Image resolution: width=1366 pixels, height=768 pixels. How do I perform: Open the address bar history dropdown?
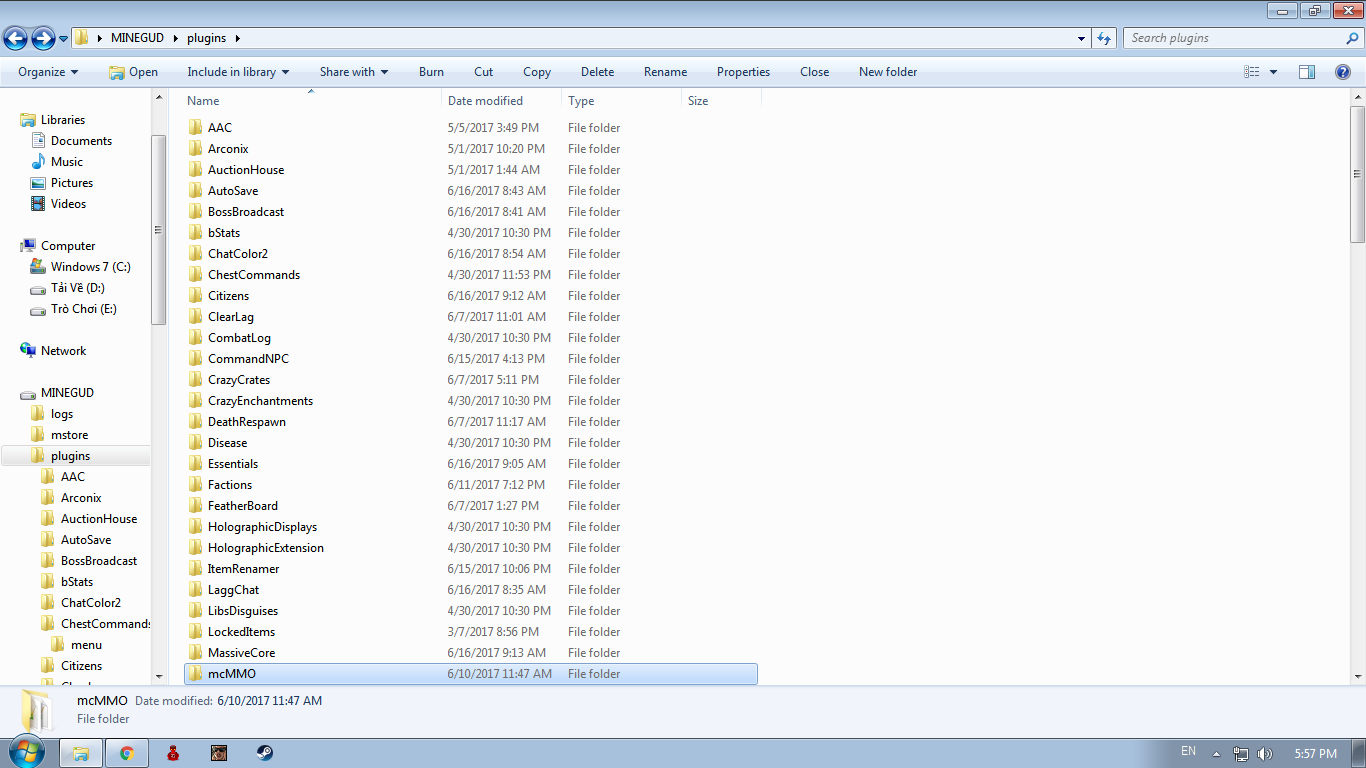point(1082,39)
